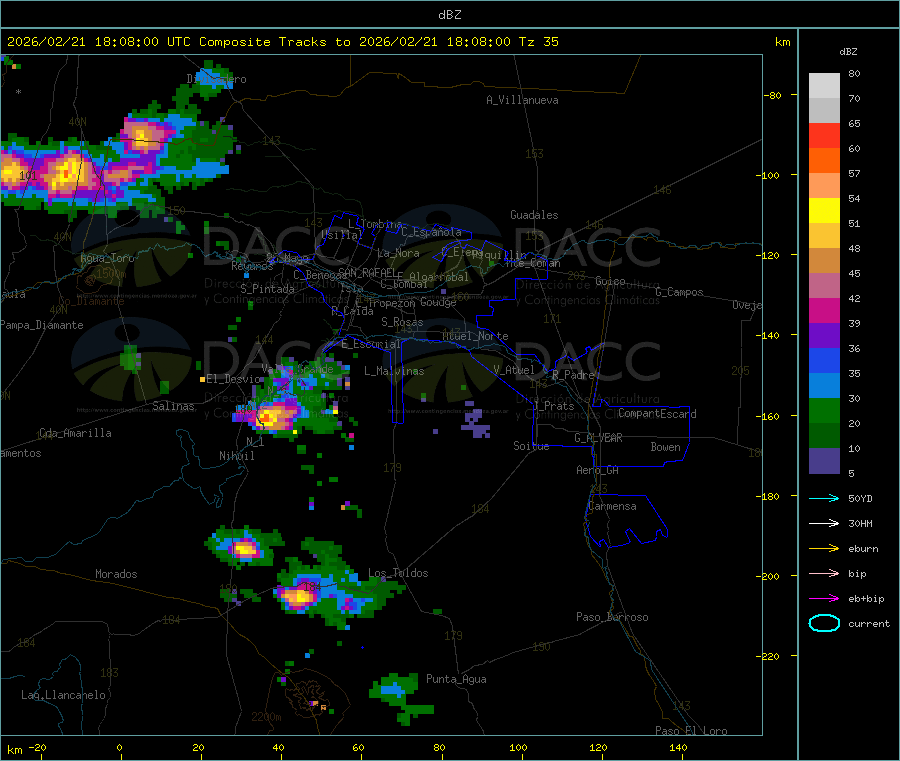Click the 'Soitue' map label
This screenshot has width=900, height=761.
coord(531,446)
